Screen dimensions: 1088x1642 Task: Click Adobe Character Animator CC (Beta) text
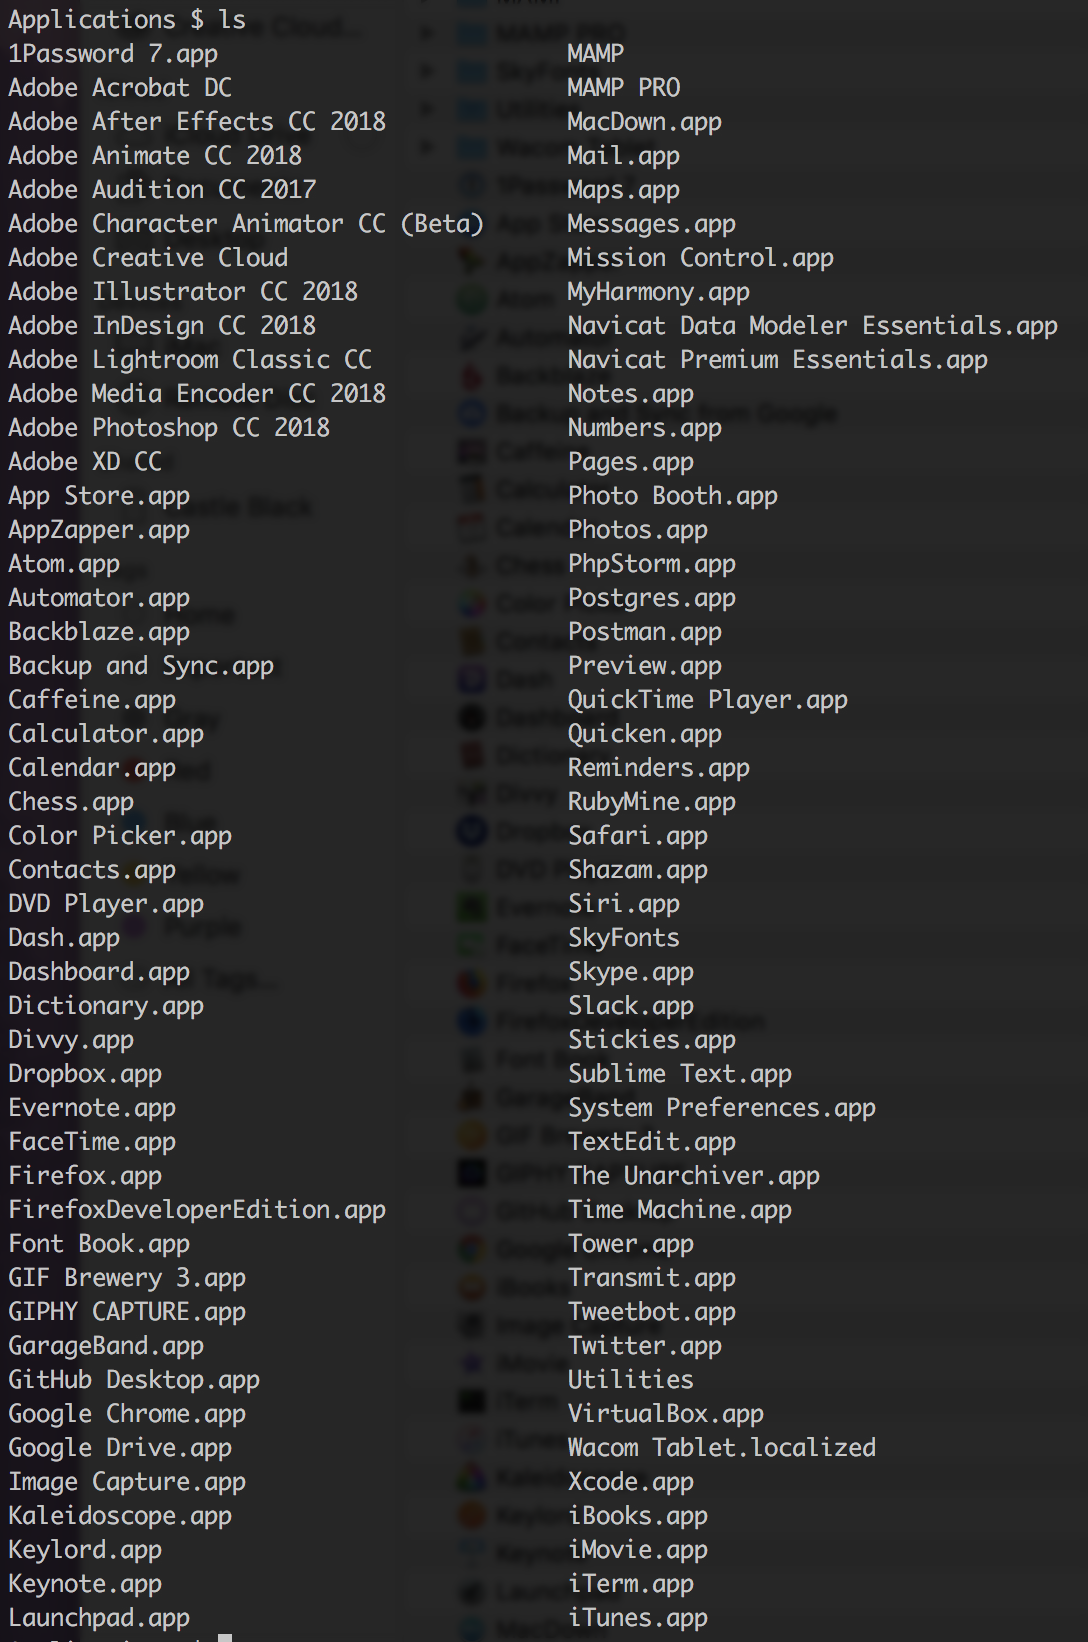pos(246,224)
